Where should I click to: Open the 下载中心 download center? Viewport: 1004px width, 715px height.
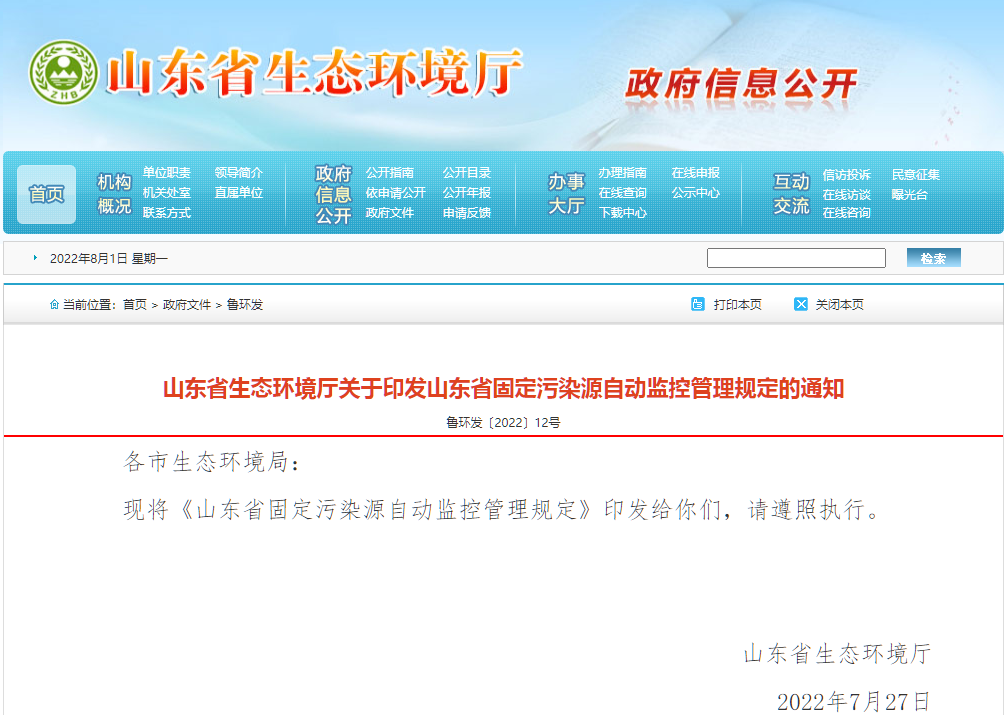tap(623, 212)
